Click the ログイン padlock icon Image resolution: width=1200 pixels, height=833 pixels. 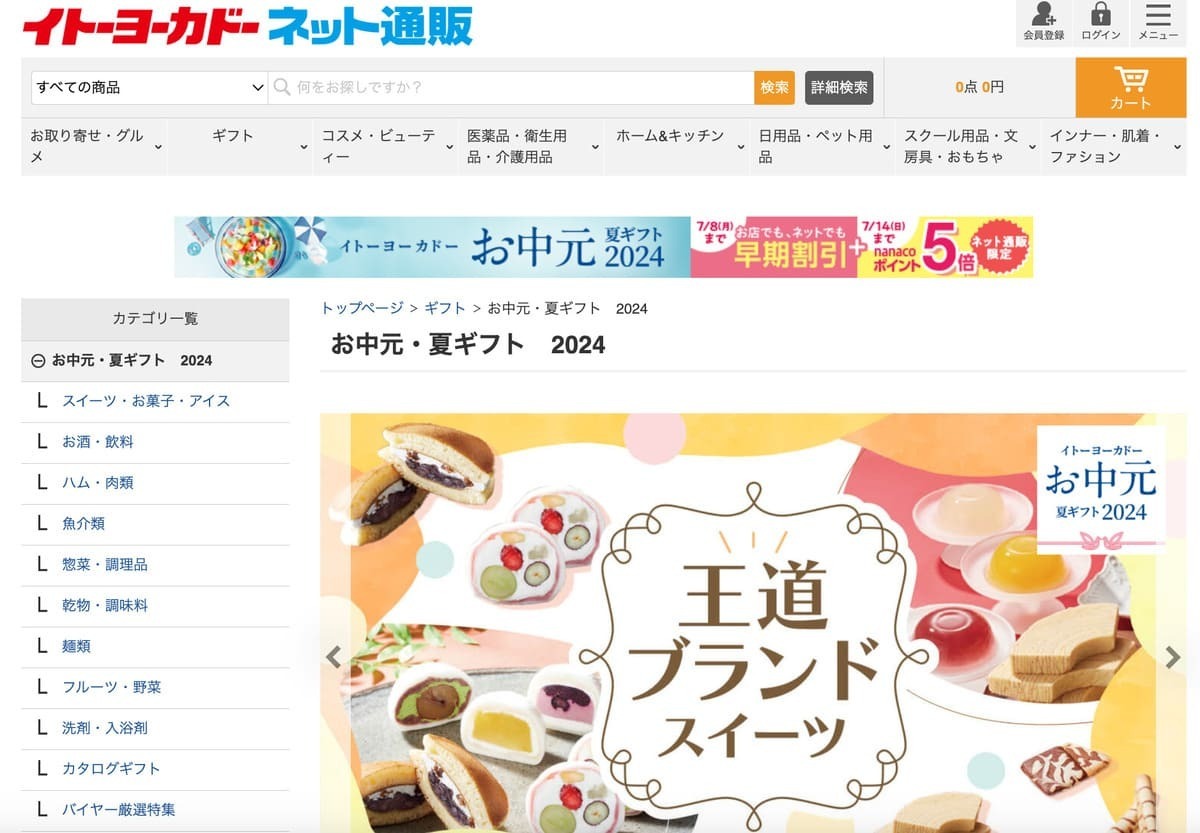point(1101,22)
